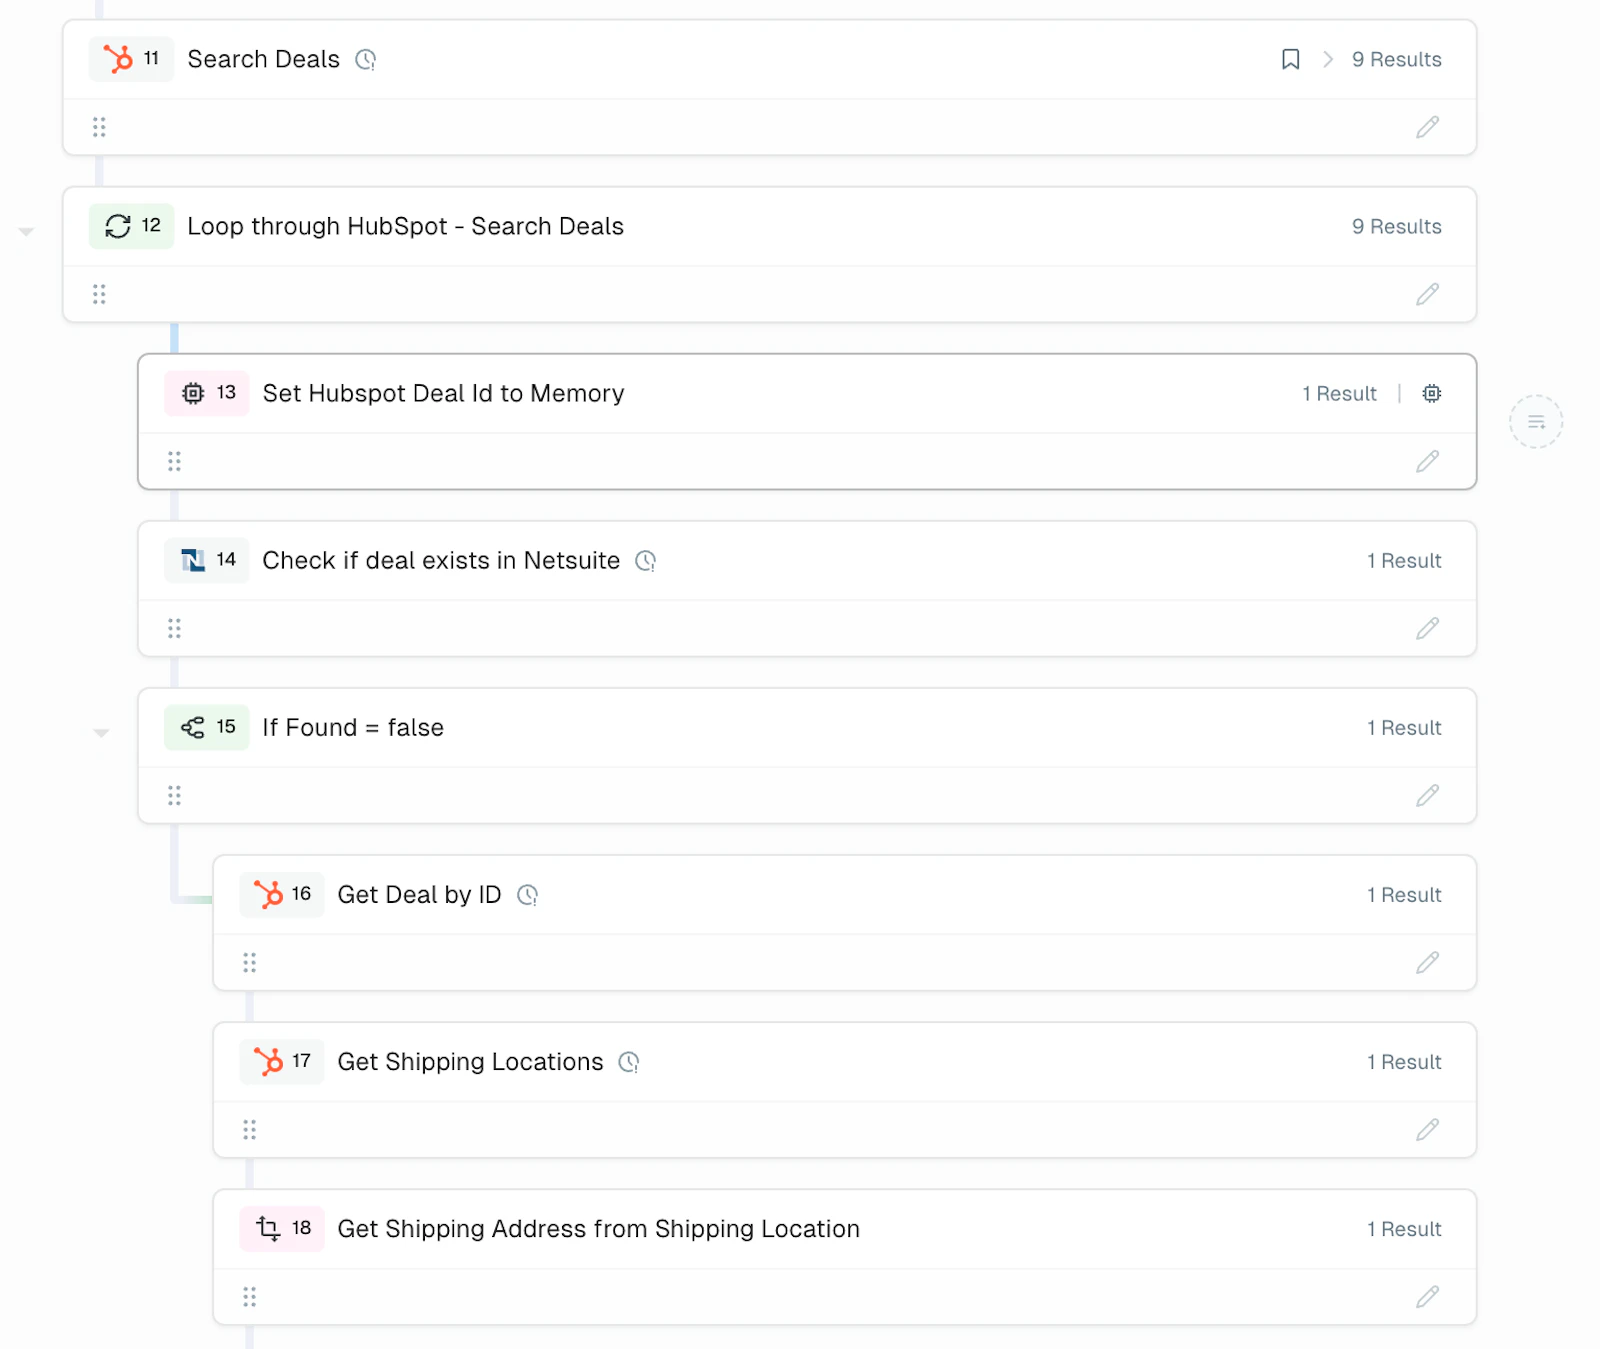Grab the drag handle of step 17
The height and width of the screenshot is (1349, 1600).
pos(249,1129)
